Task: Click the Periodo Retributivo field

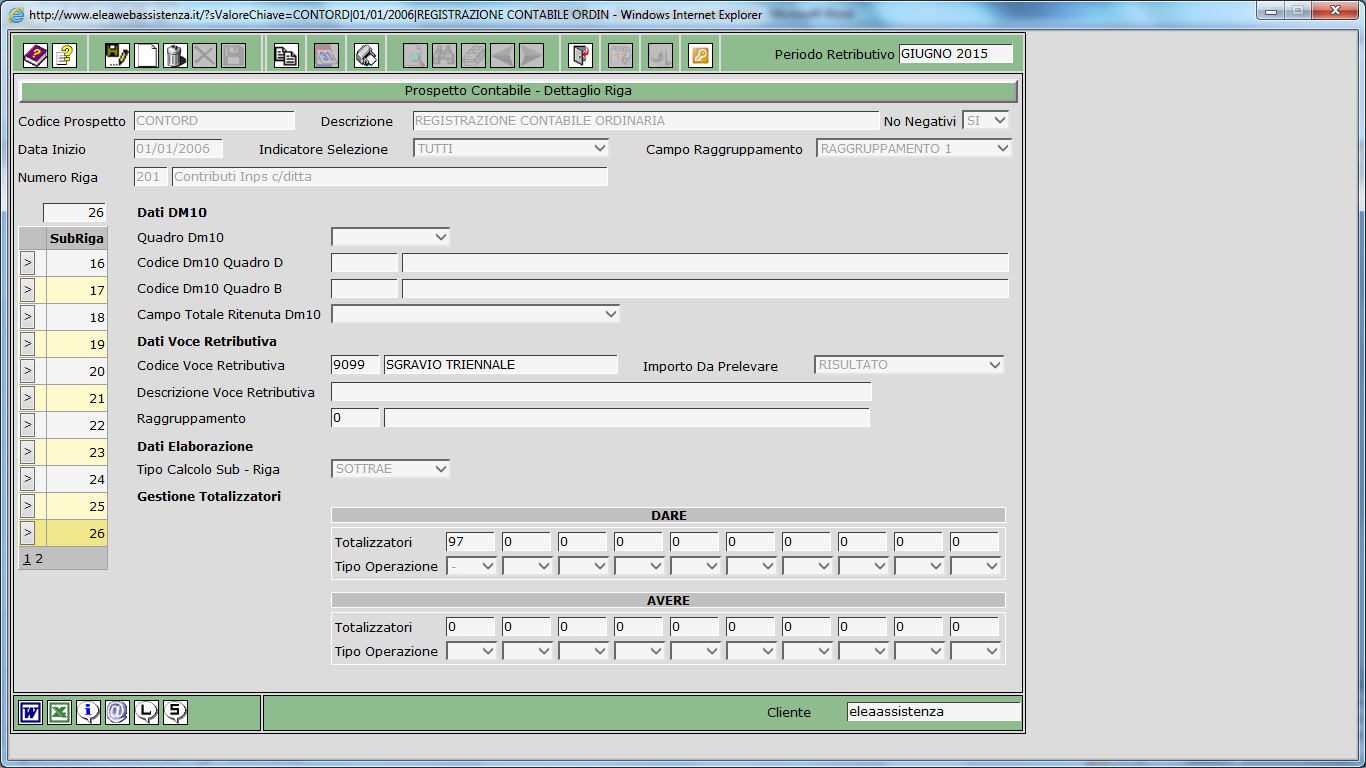Action: (956, 54)
